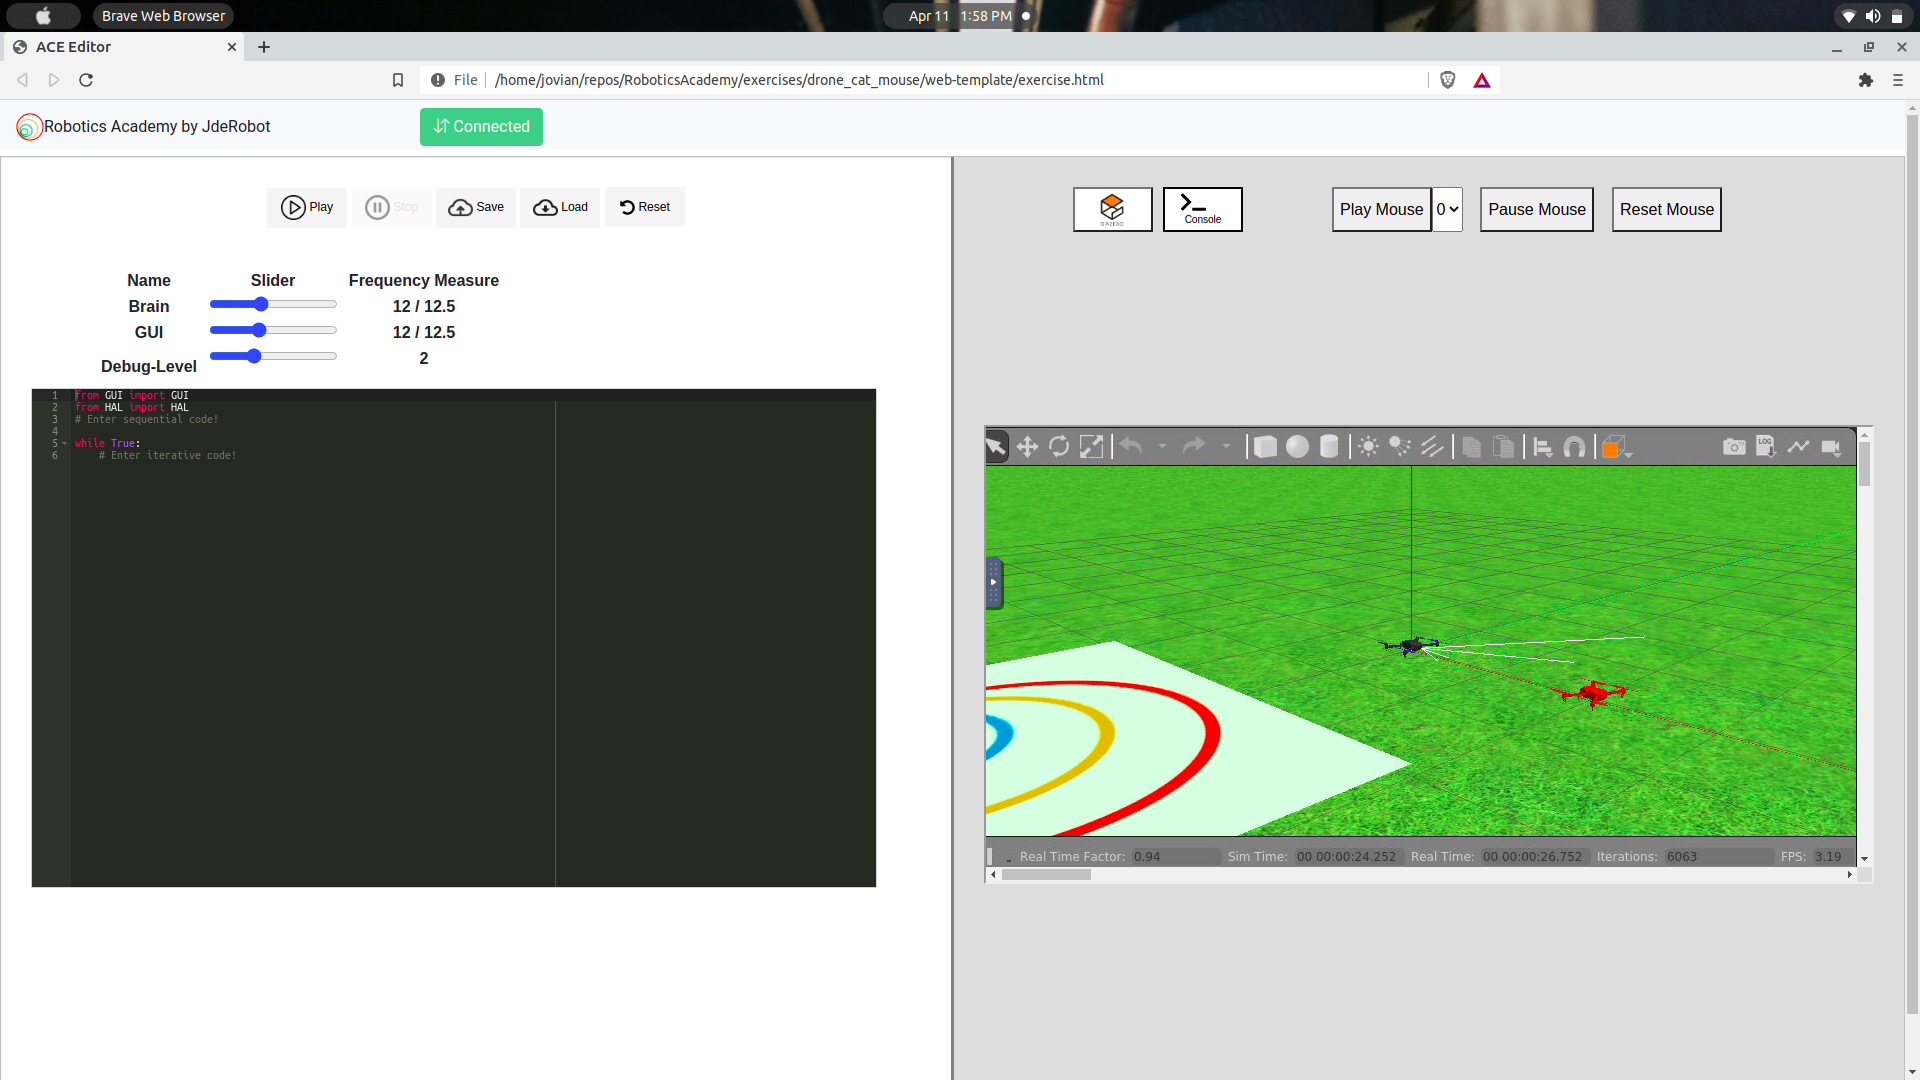
Task: Click Pause Mouse to stop the red drone
Action: pyautogui.click(x=1536, y=209)
